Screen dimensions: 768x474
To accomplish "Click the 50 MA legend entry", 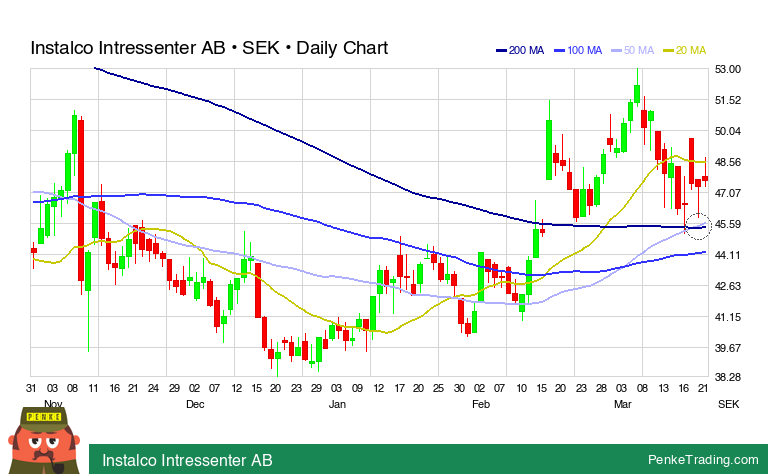I will coord(633,50).
